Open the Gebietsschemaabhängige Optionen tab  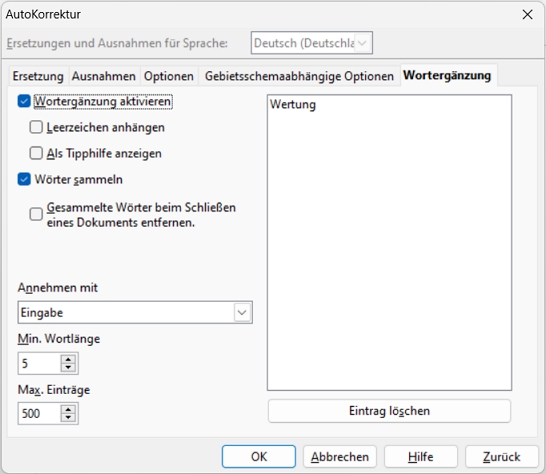tap(299, 76)
